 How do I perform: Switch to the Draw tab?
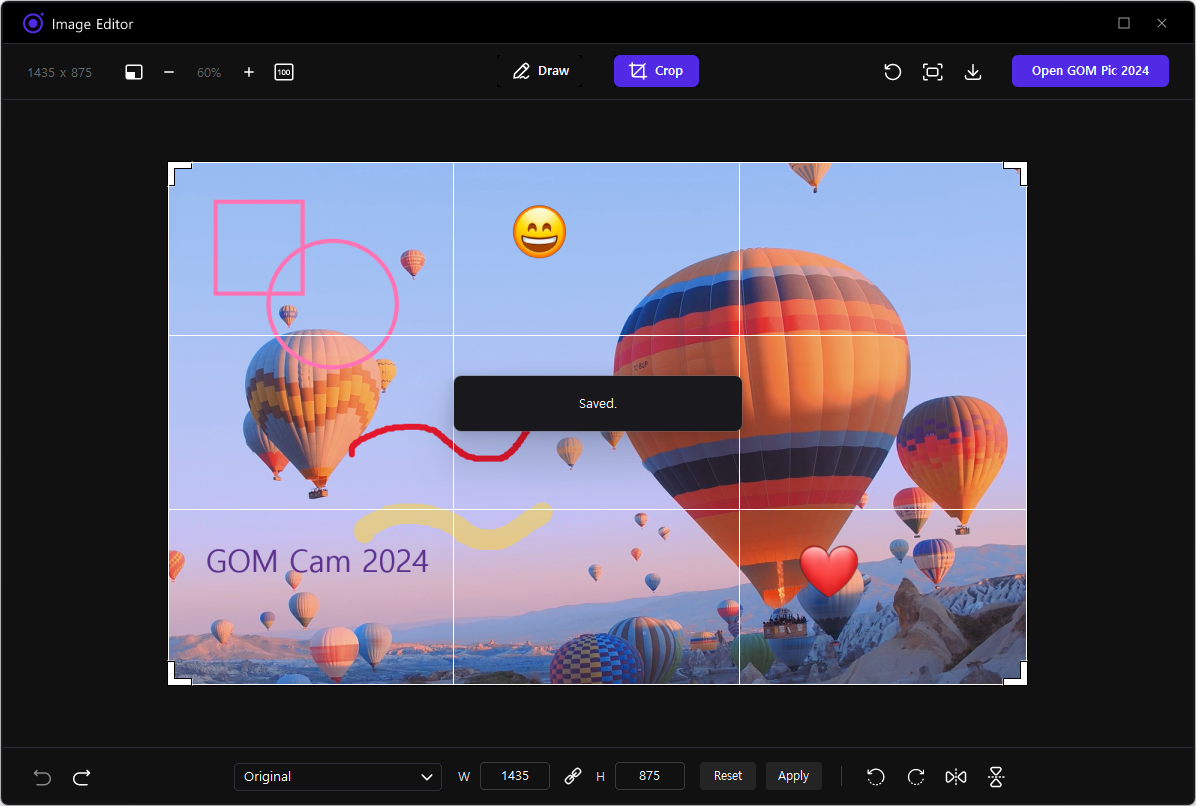coord(540,71)
